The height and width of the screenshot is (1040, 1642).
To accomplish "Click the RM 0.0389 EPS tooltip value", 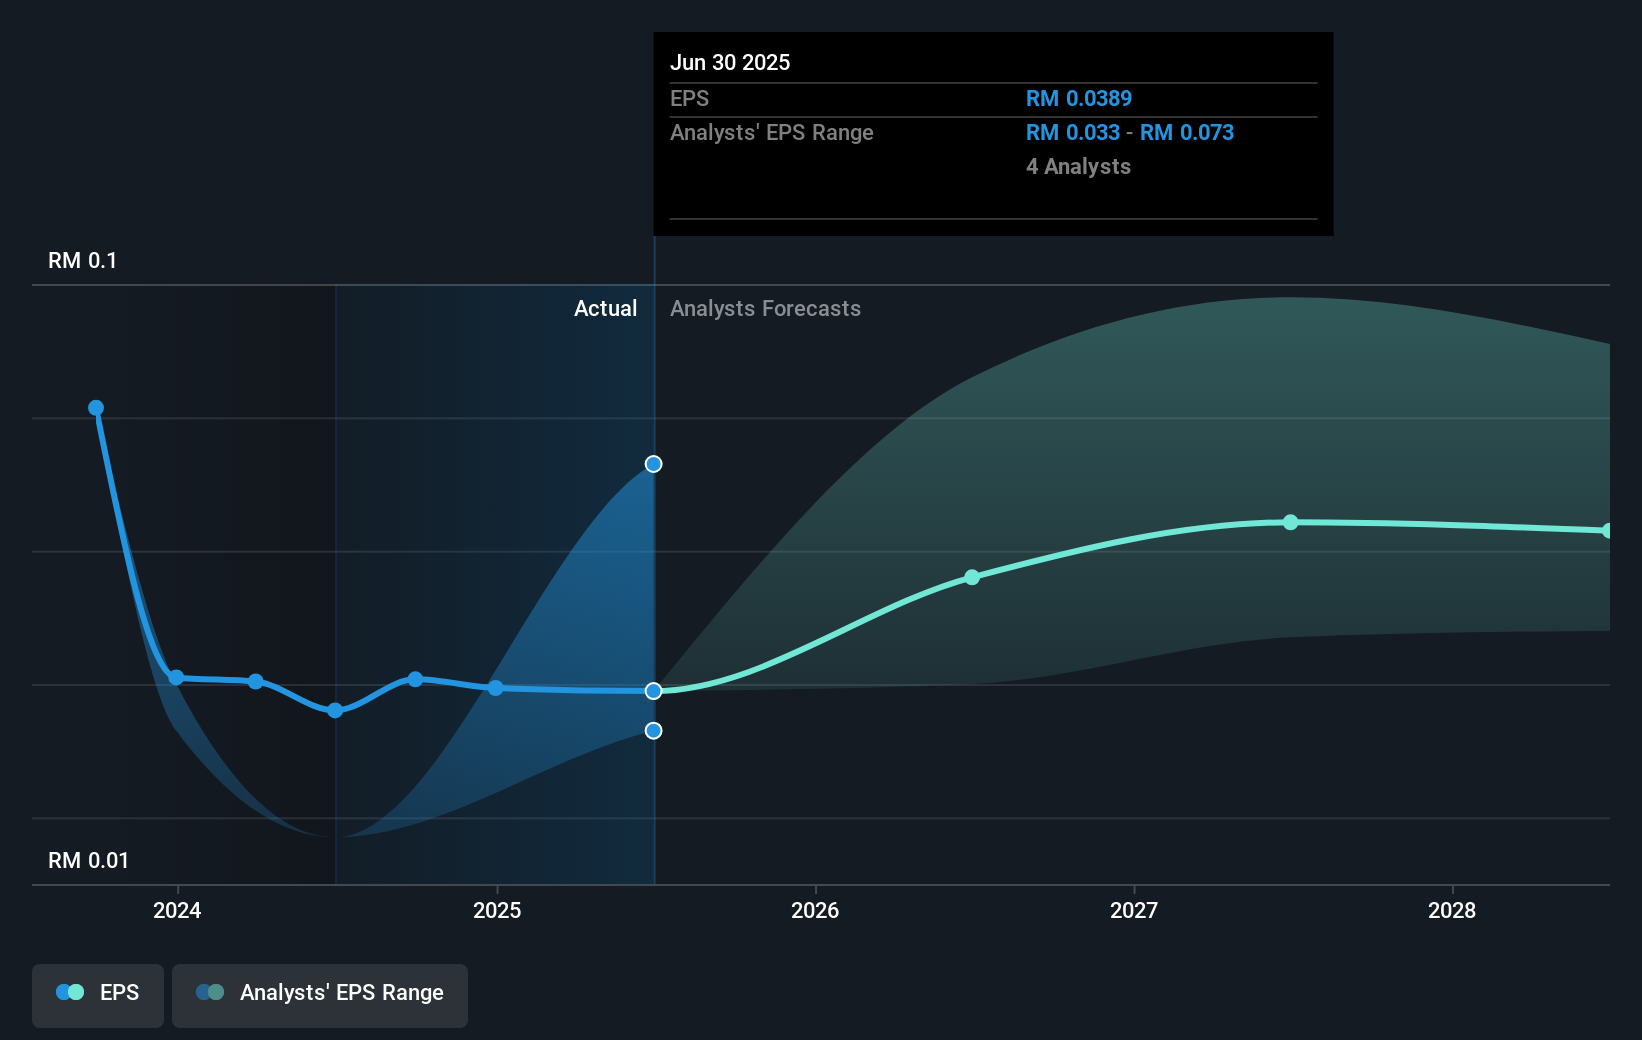I will pos(1078,99).
